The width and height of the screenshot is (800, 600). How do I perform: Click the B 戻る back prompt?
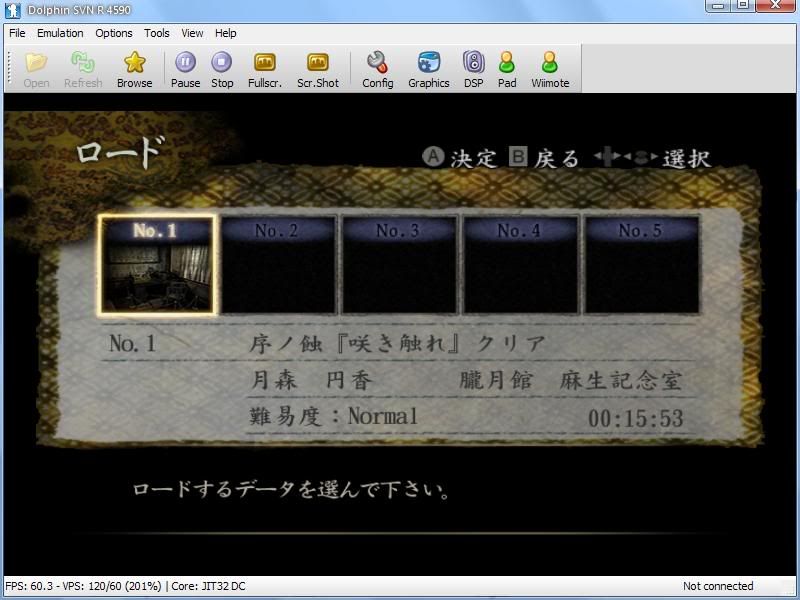544,158
